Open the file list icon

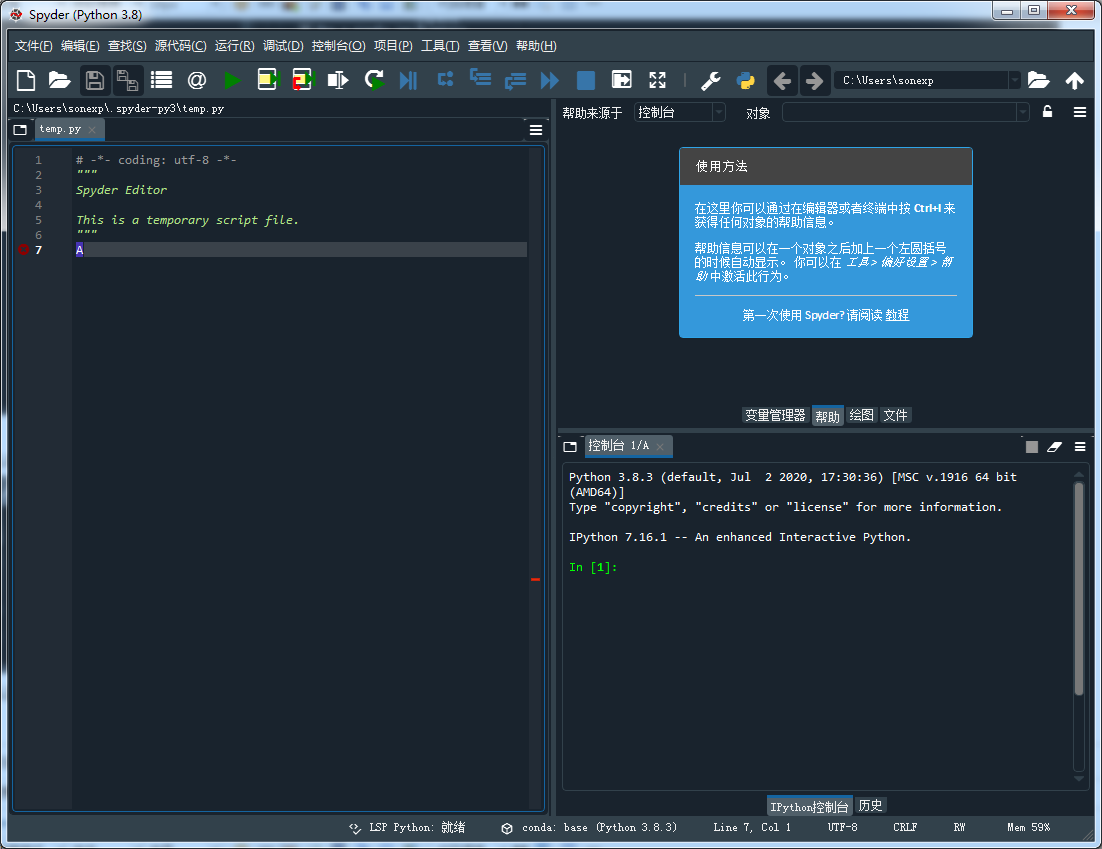(x=162, y=80)
